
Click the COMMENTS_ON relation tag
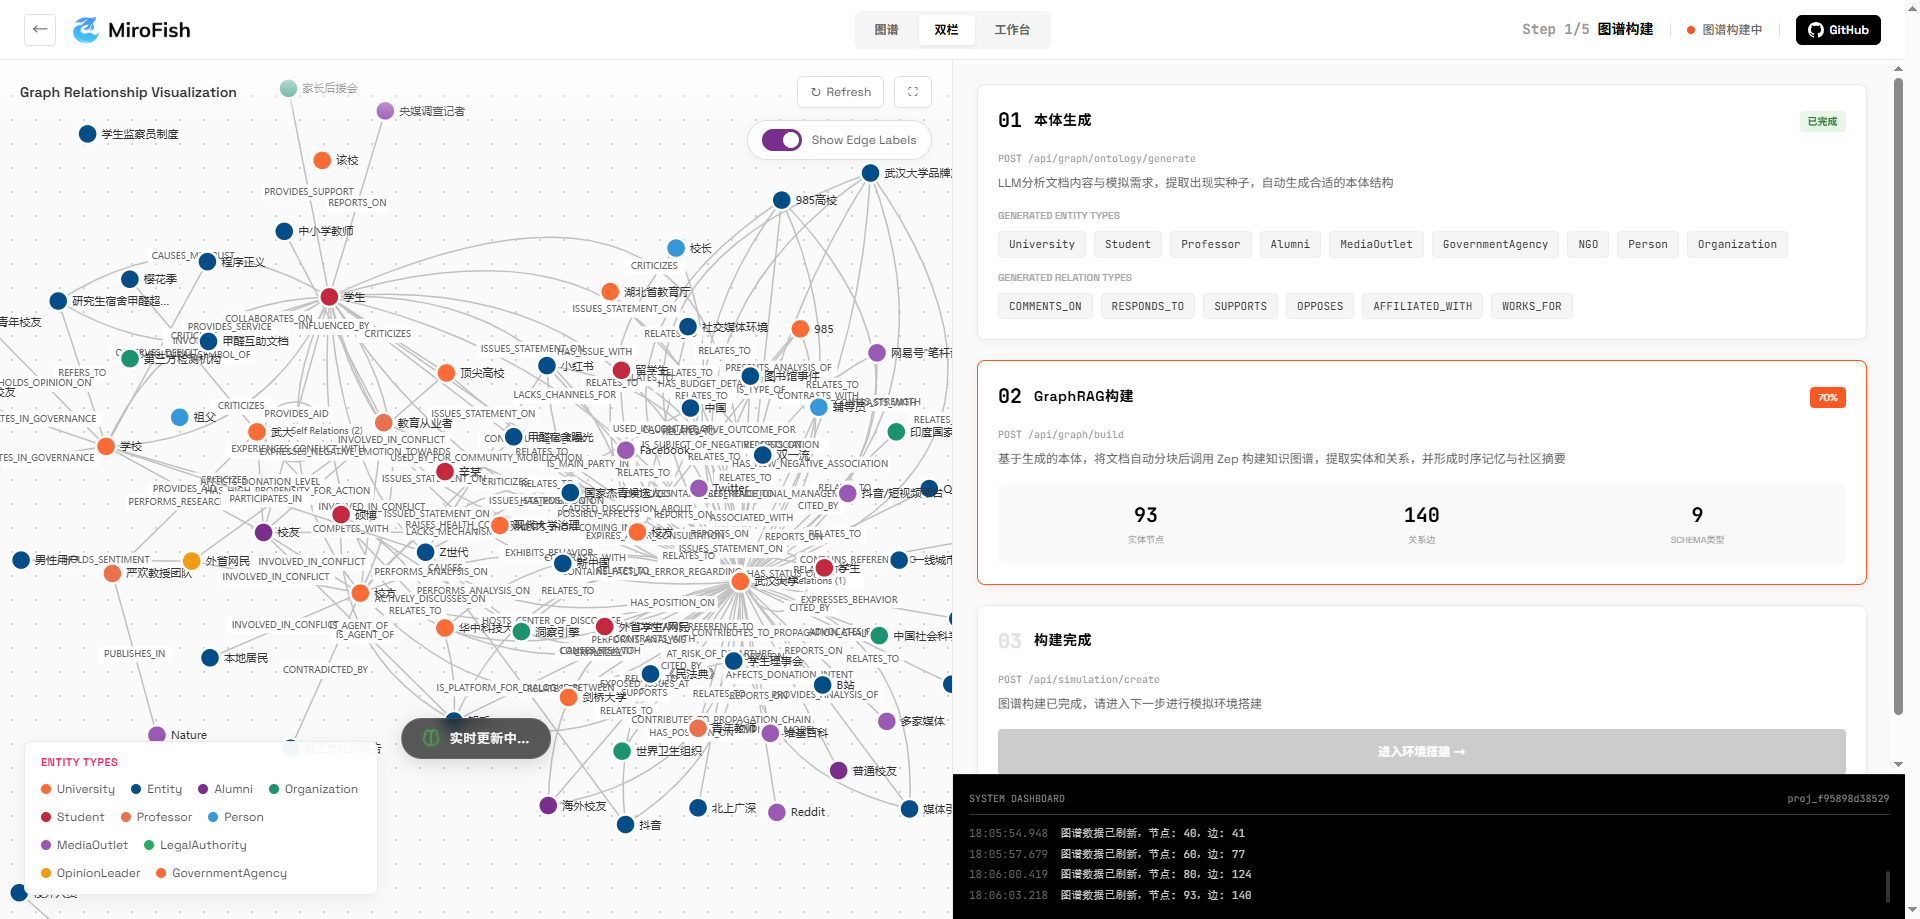coord(1044,306)
